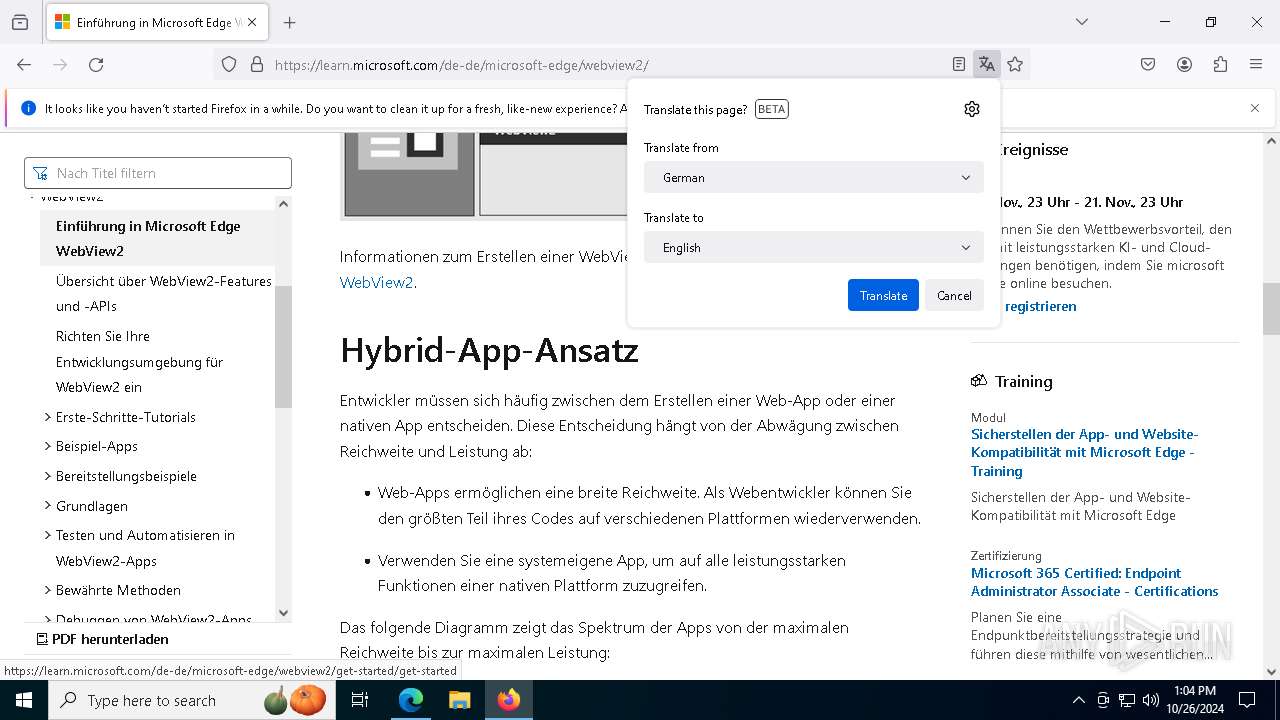Open the Translate from German dropdown
The image size is (1280, 720).
tap(814, 177)
